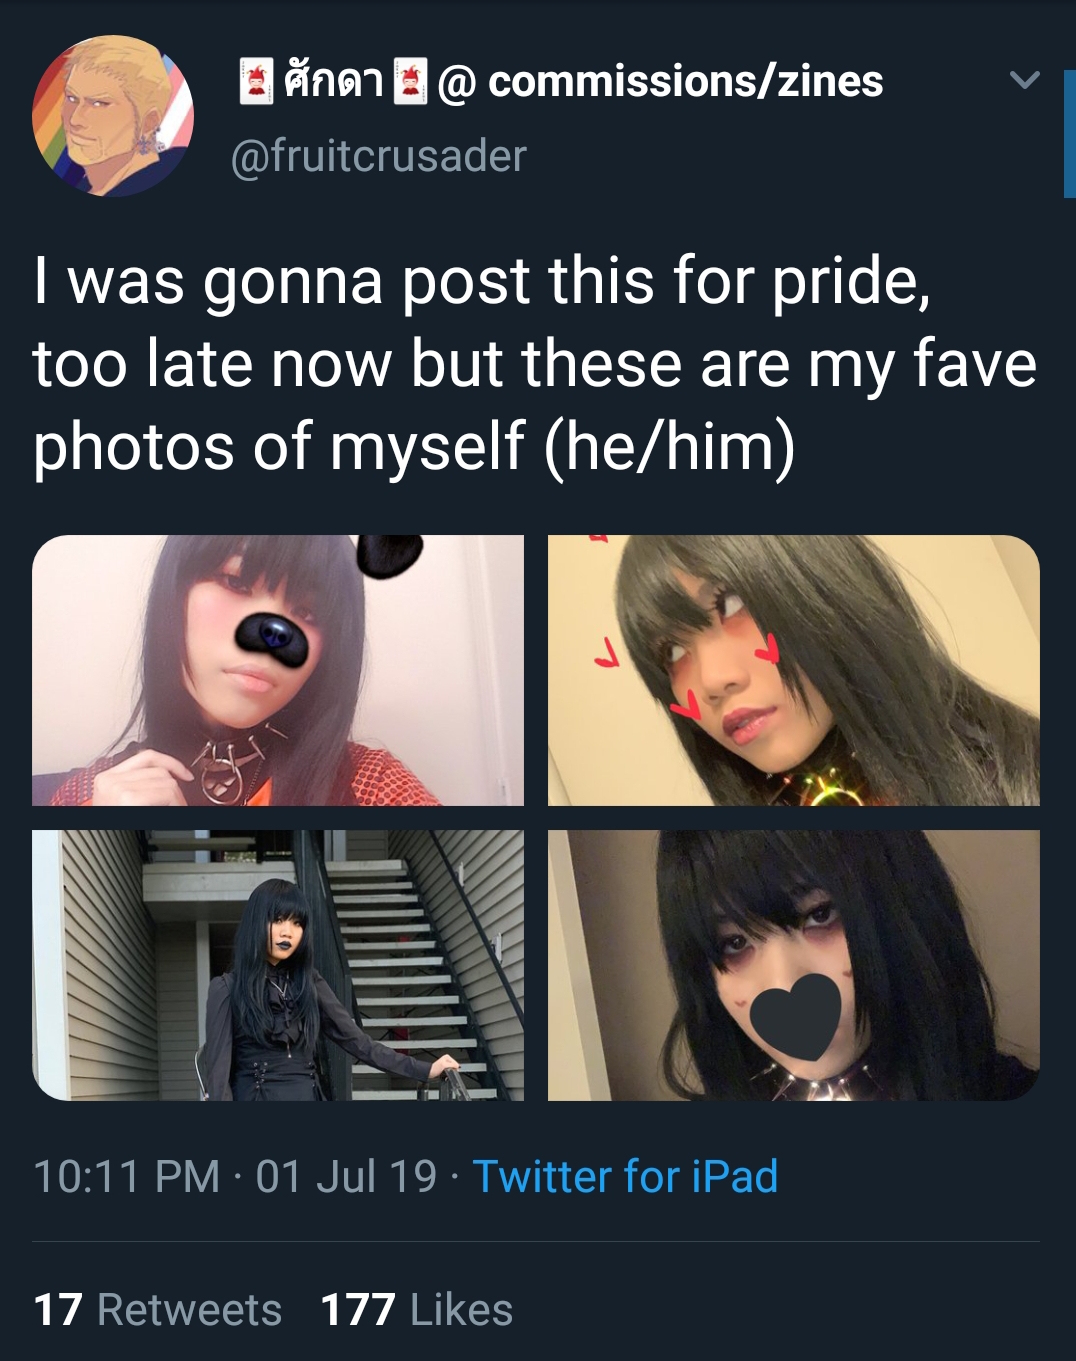Open the Twitter for iPad source link
Screen dimensions: 1076x1361
pyautogui.click(x=625, y=1176)
